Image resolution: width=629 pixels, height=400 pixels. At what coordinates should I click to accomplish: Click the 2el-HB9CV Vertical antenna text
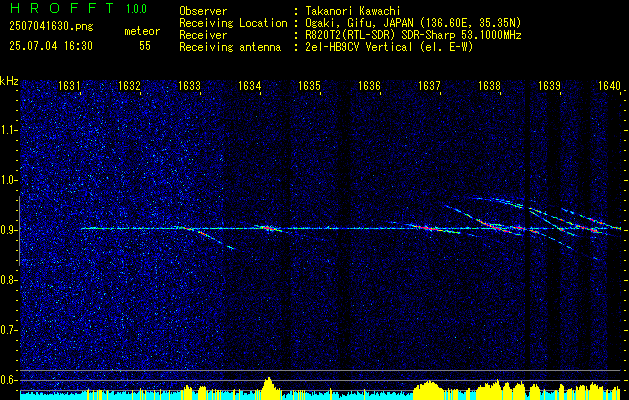pos(389,47)
